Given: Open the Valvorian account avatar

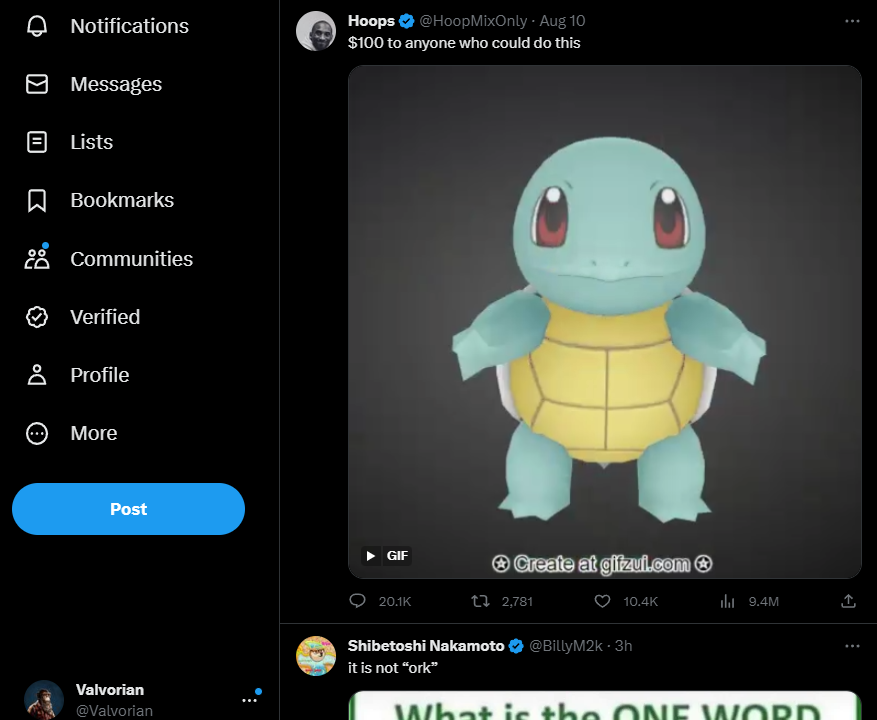Looking at the screenshot, I should pos(44,700).
